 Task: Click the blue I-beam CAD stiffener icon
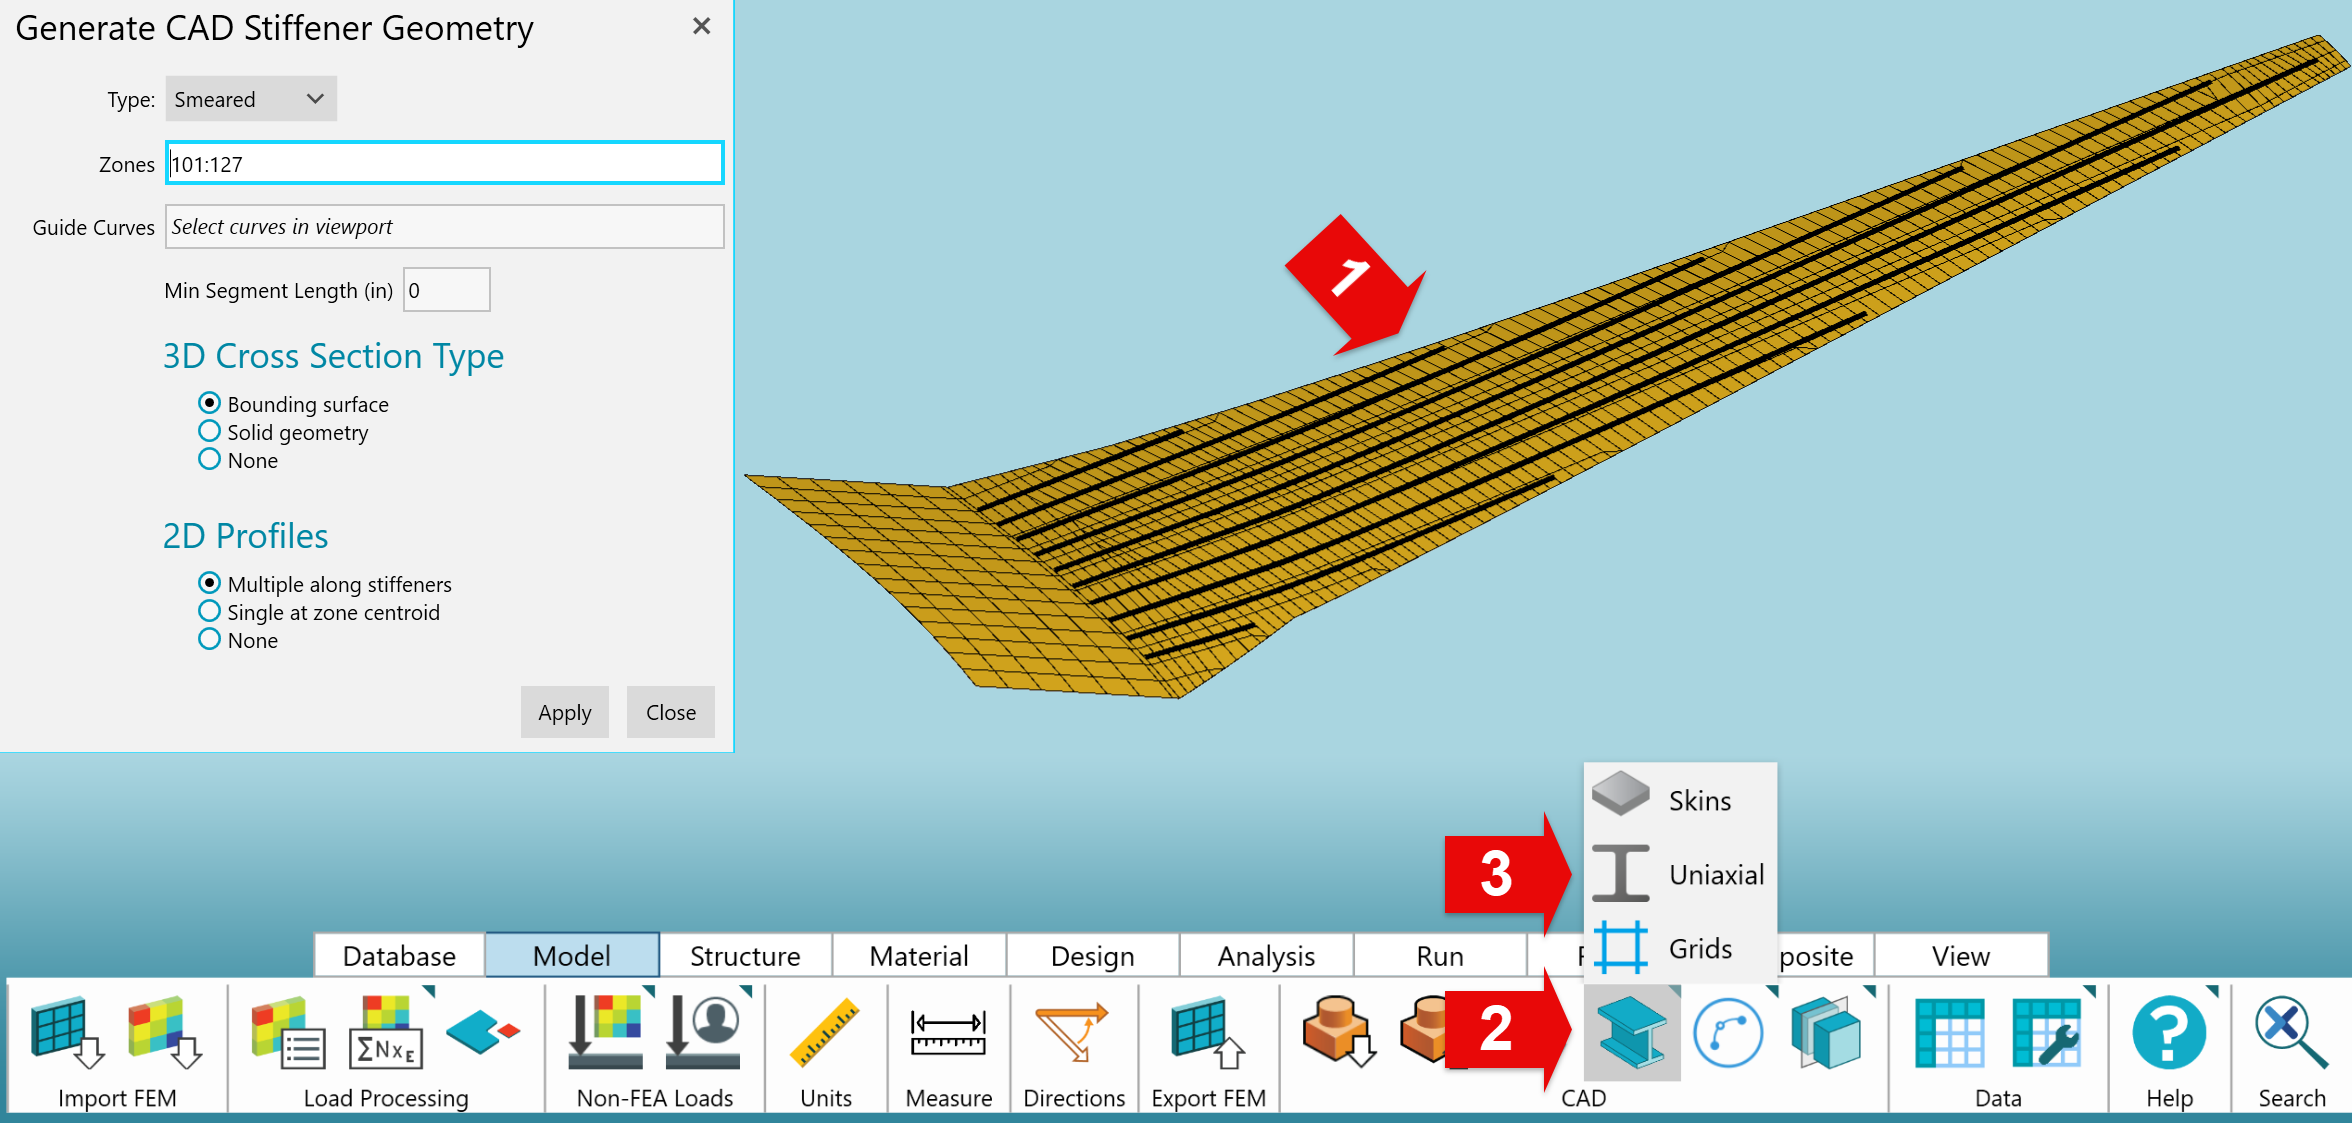coord(1632,1033)
